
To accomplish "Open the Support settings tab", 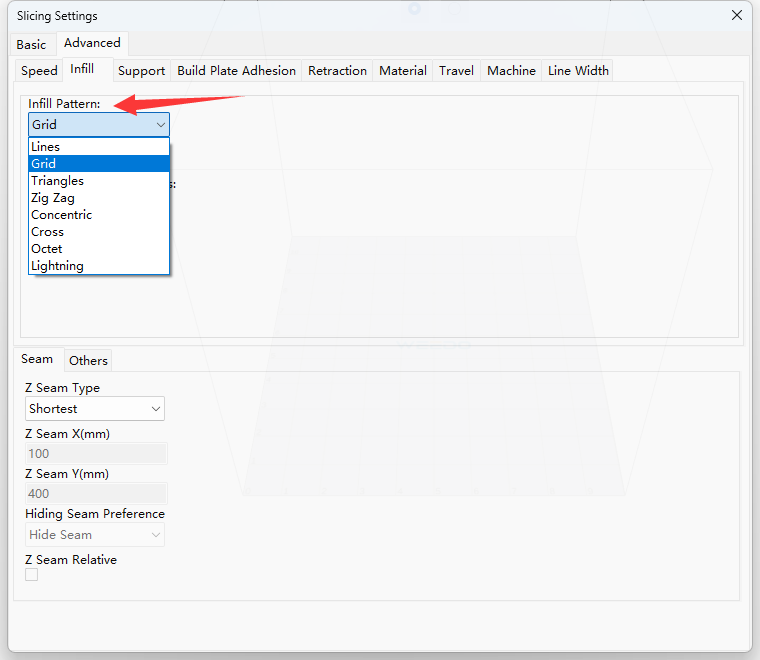I will 141,70.
